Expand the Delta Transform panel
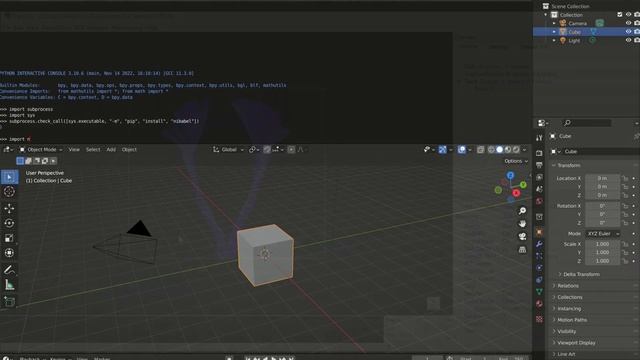This screenshot has height=360, width=640. tap(581, 274)
